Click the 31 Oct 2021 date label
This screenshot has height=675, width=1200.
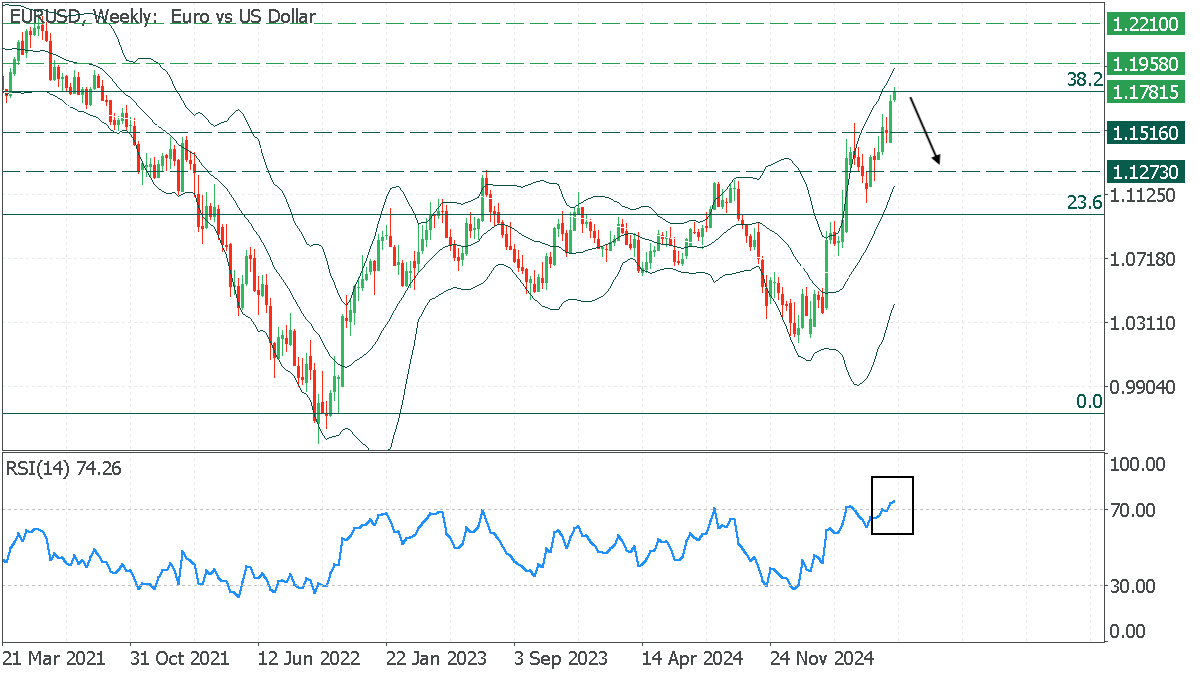(180, 659)
